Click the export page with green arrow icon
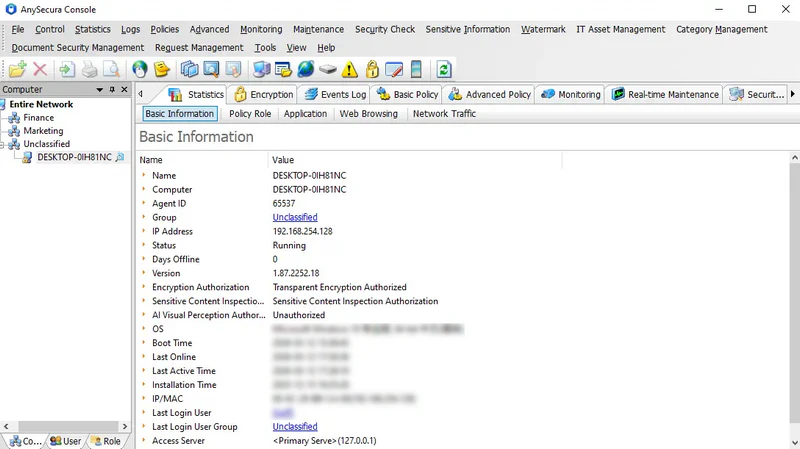 coord(66,69)
